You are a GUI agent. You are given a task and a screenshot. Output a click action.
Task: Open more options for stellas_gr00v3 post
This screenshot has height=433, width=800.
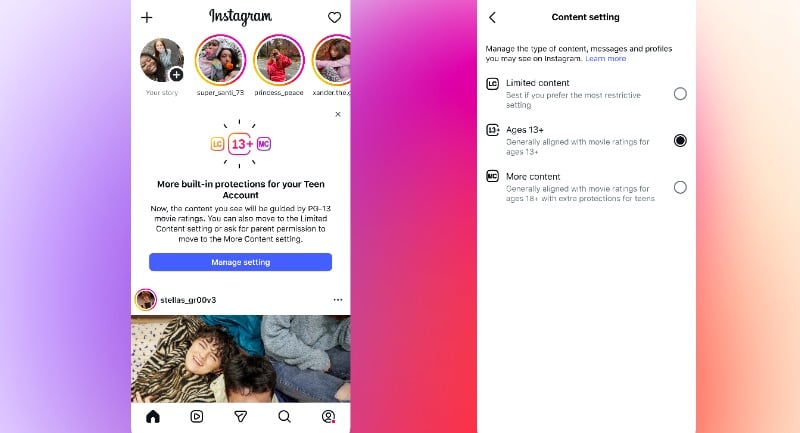[x=338, y=300]
